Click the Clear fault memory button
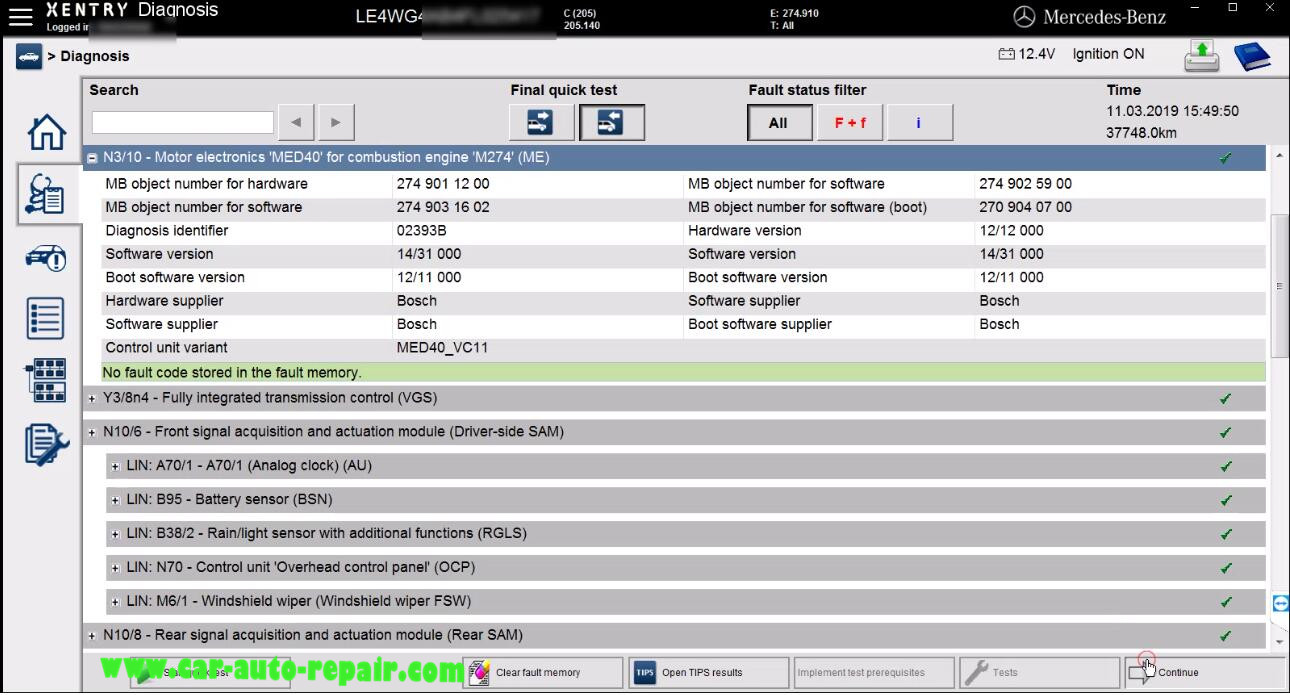Screen dimensions: 1290x695 541,673
